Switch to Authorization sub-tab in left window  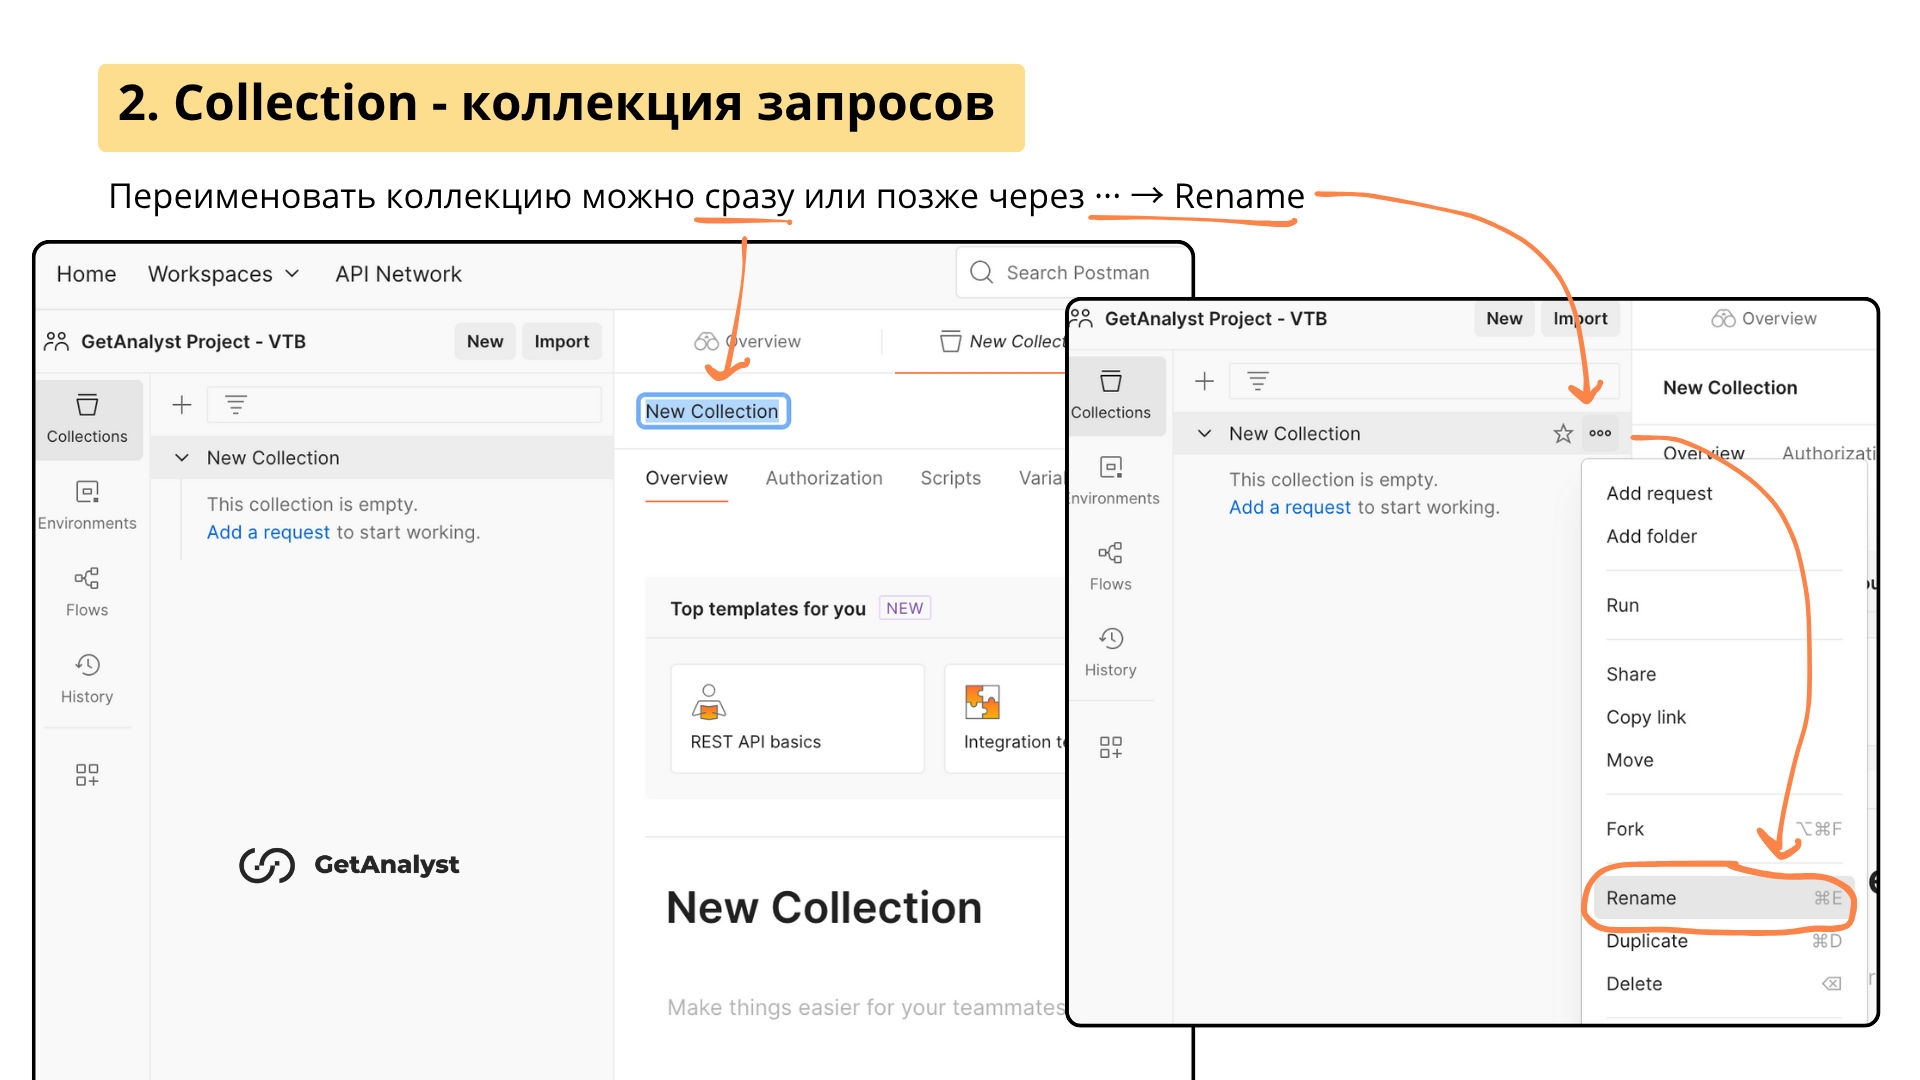pyautogui.click(x=824, y=478)
